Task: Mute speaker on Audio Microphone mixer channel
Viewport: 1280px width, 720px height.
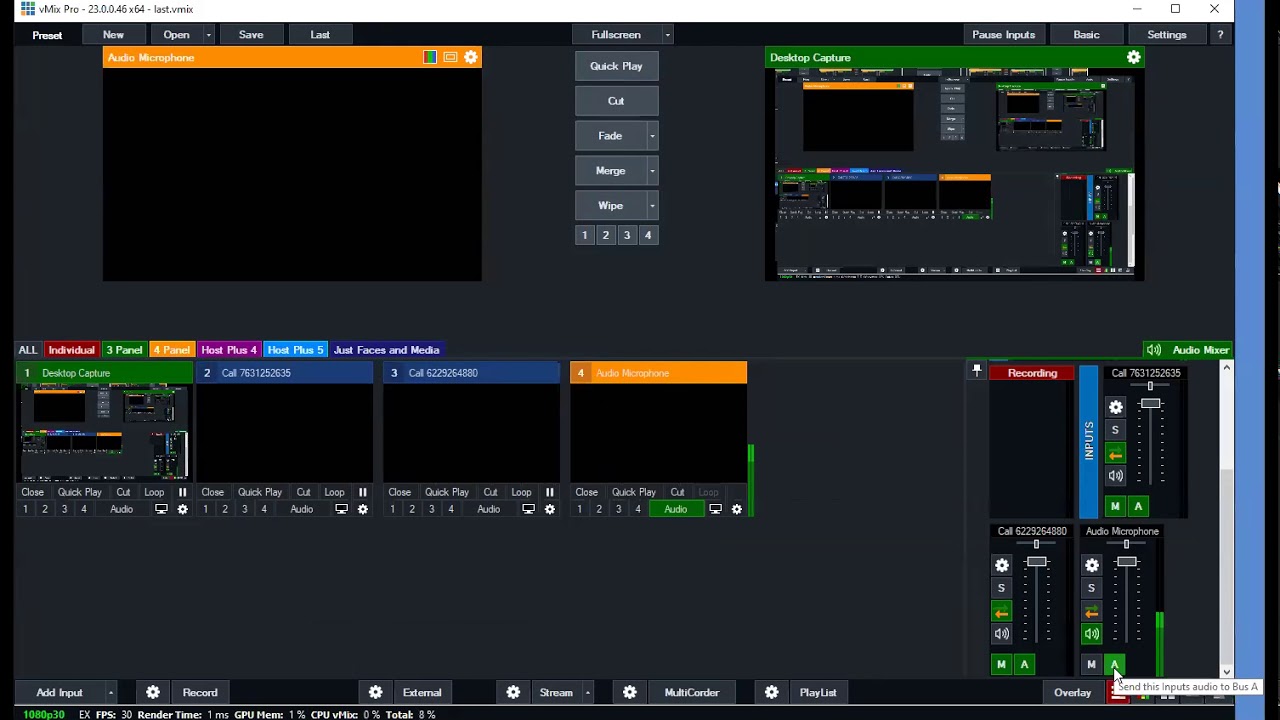Action: pos(1092,634)
